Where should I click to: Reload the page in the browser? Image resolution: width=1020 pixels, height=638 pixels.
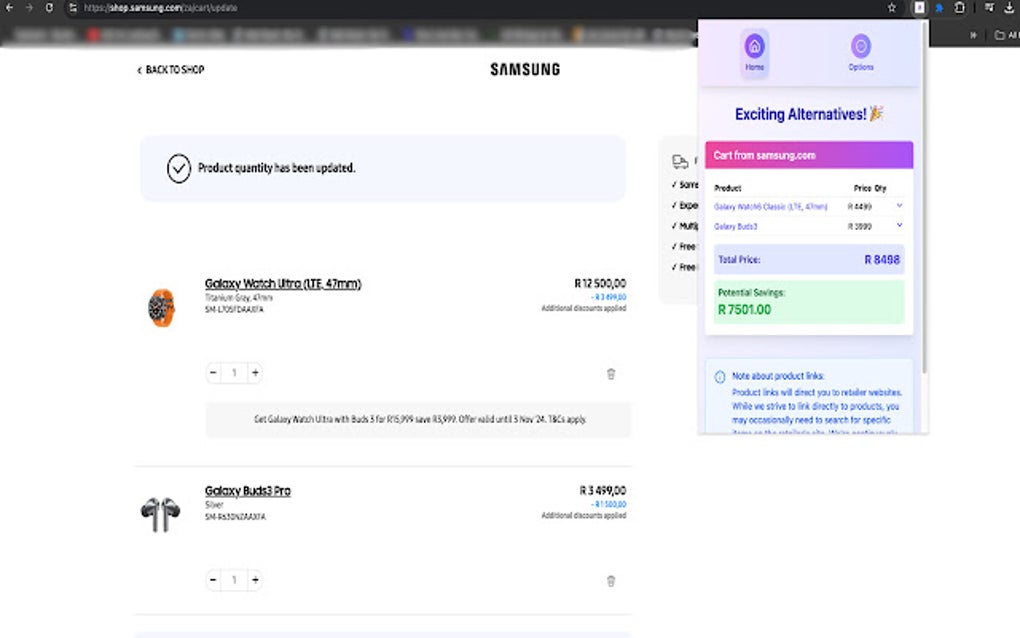49,8
